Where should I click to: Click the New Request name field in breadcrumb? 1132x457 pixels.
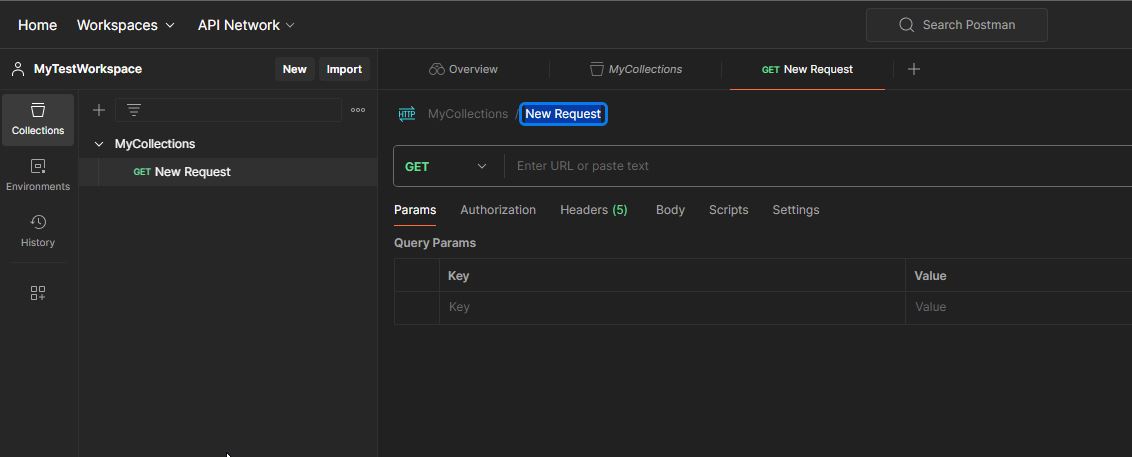[563, 114]
